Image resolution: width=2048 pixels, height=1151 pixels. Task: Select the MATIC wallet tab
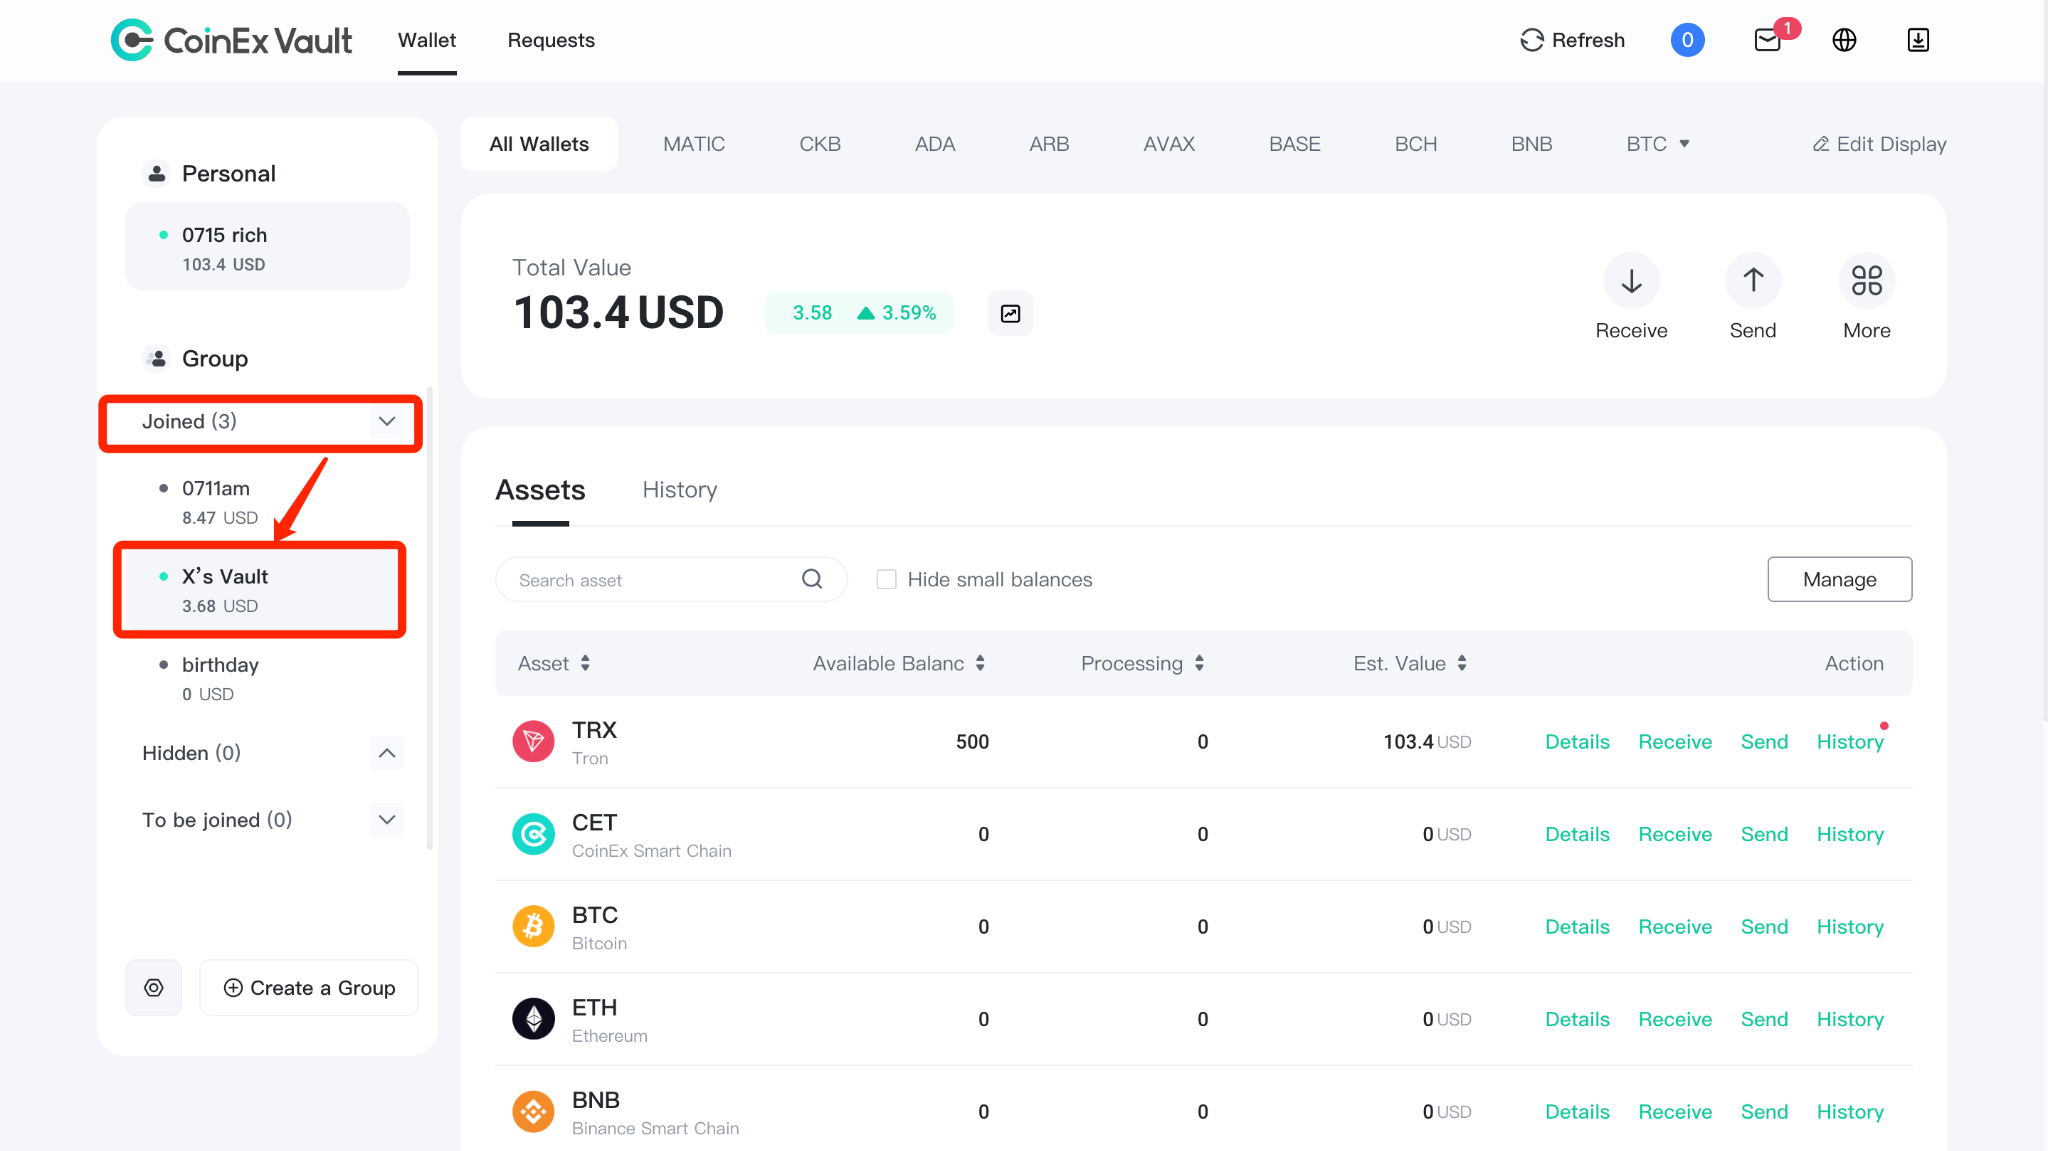694,144
